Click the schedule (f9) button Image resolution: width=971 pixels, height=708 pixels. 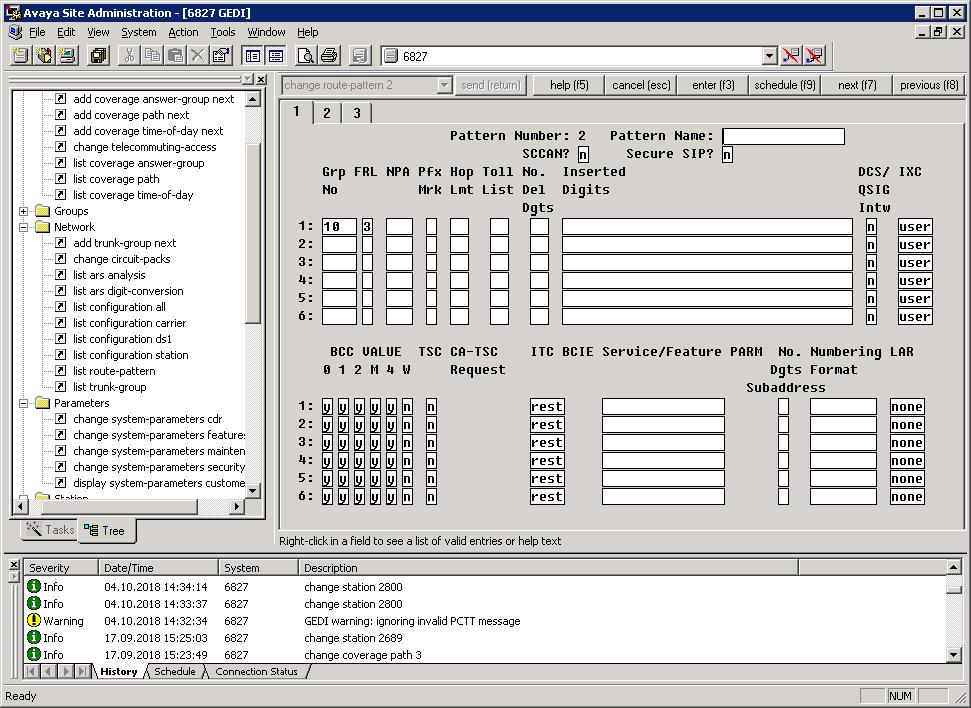coord(785,85)
